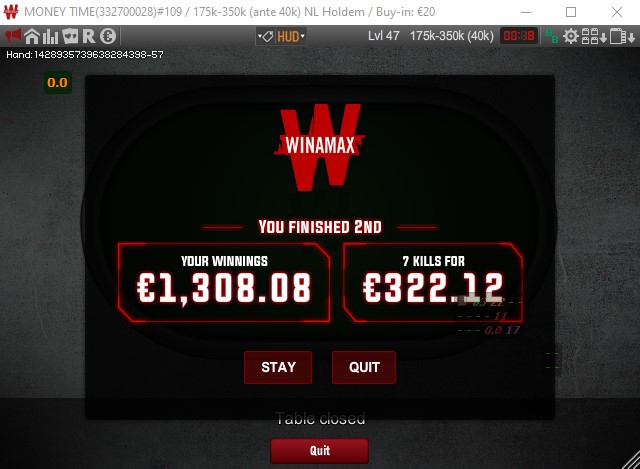Click the 0.0 HUD stat badge

pos(58,83)
